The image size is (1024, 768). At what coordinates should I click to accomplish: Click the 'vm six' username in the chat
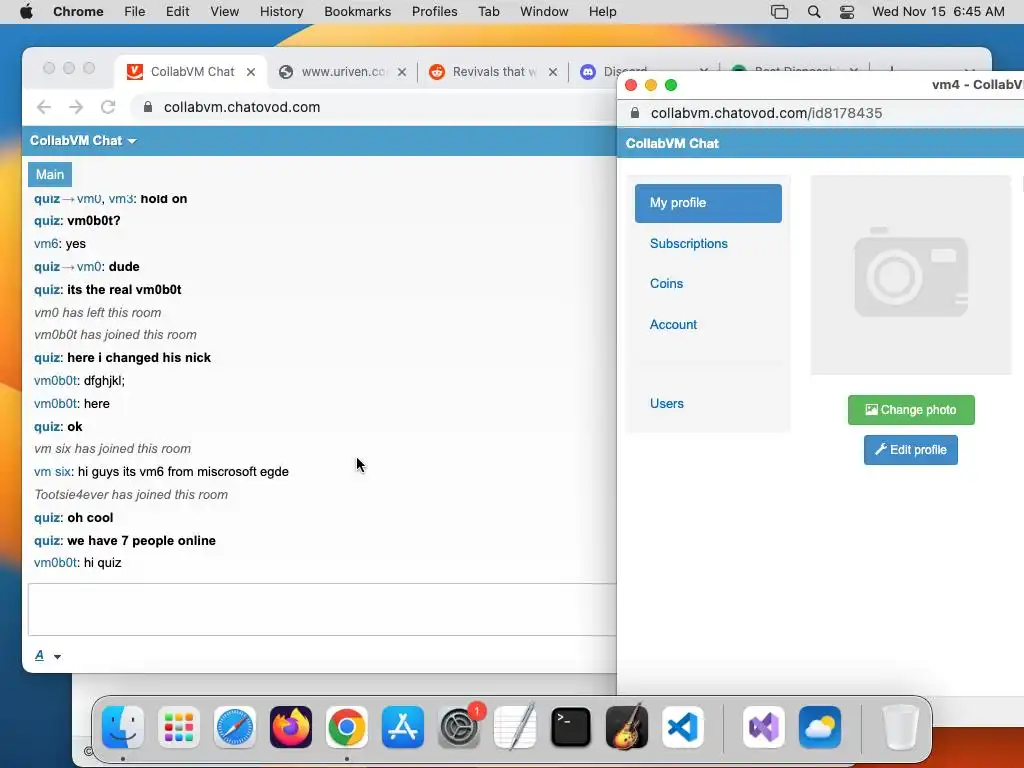point(52,472)
